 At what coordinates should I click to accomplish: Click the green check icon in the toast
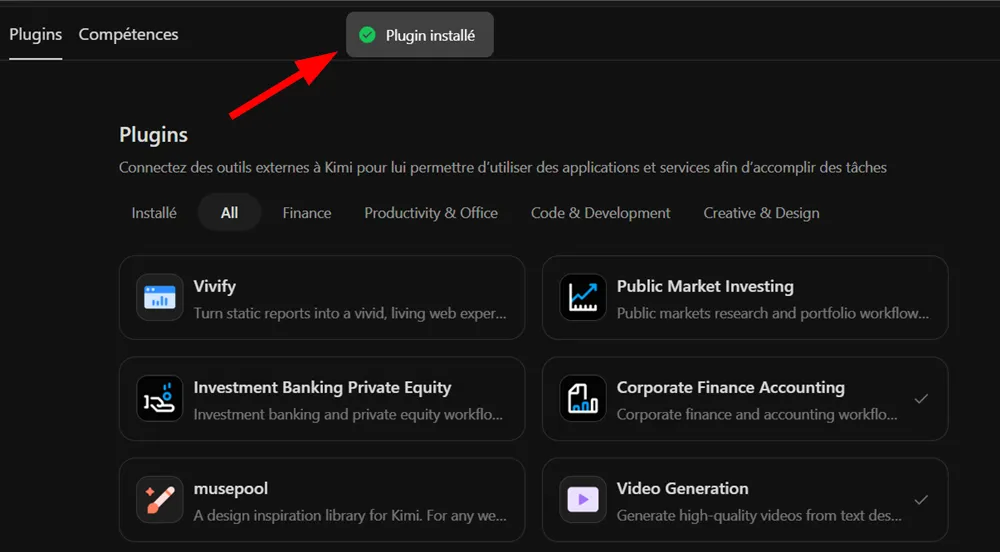[367, 35]
